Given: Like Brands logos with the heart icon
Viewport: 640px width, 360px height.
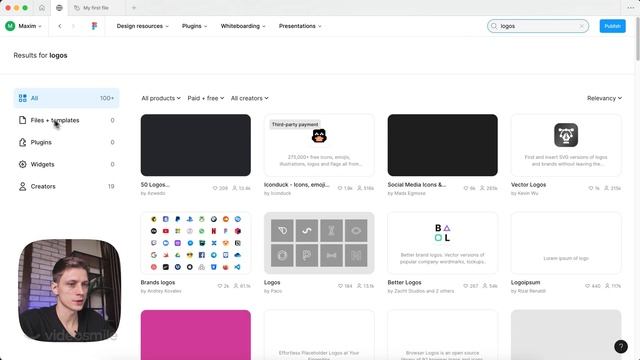Looking at the screenshot, I should click(220, 286).
